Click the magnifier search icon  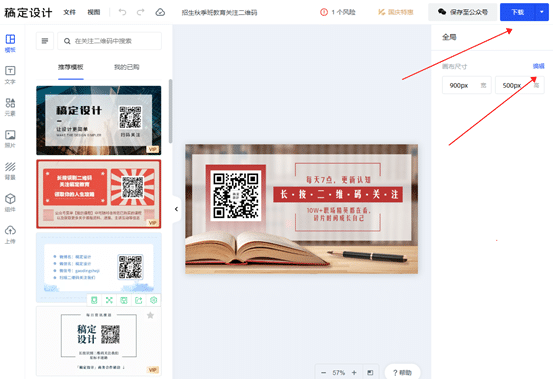click(x=67, y=41)
